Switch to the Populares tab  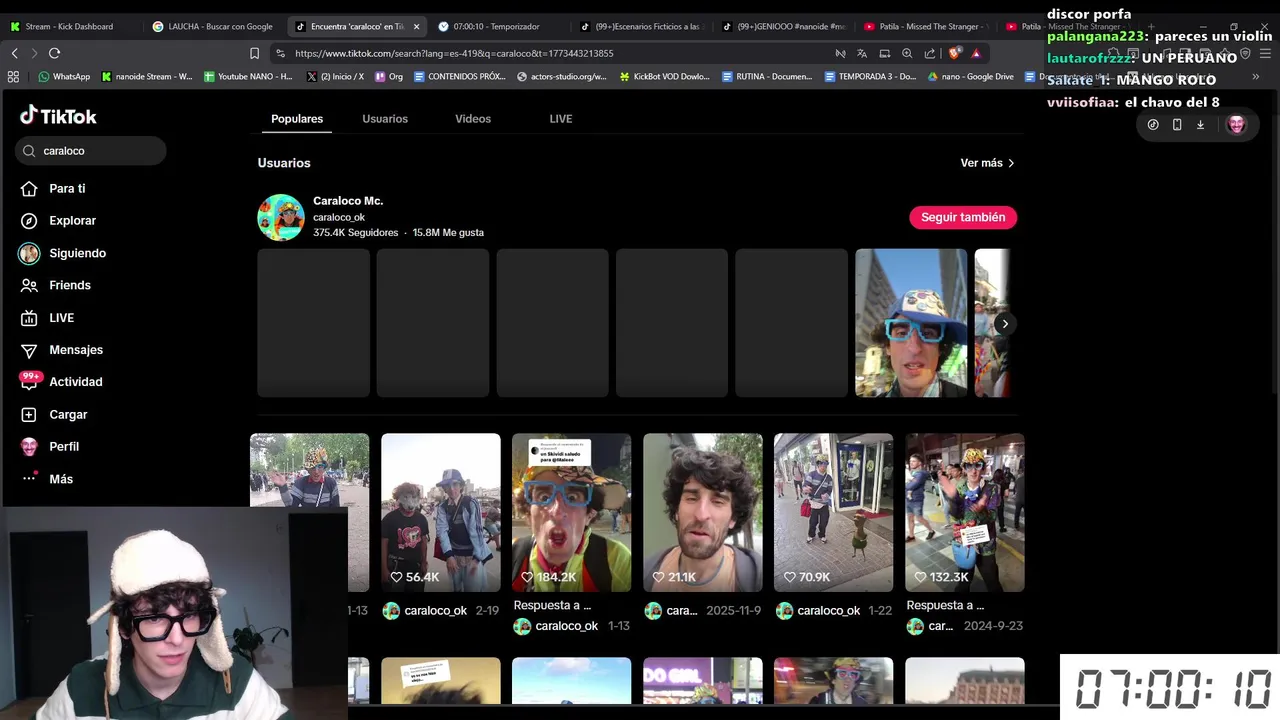pyautogui.click(x=297, y=119)
